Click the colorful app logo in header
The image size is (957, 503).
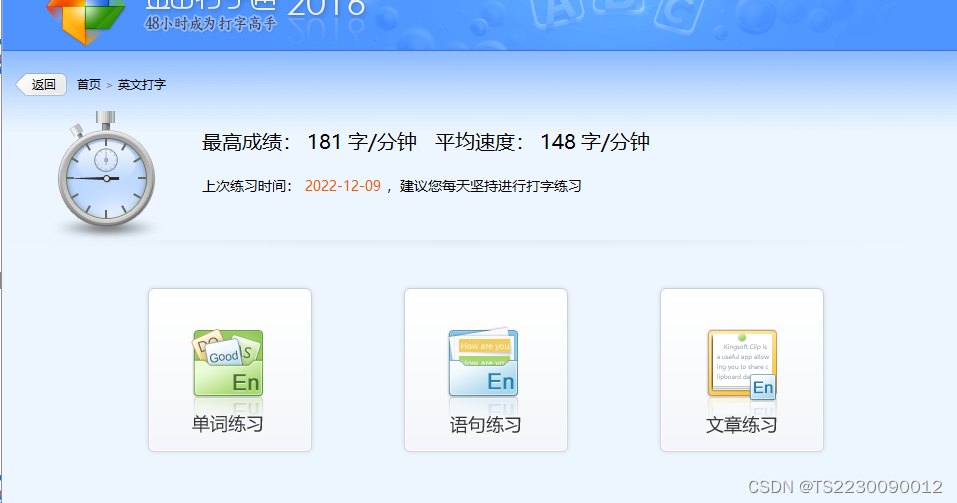pyautogui.click(x=85, y=21)
